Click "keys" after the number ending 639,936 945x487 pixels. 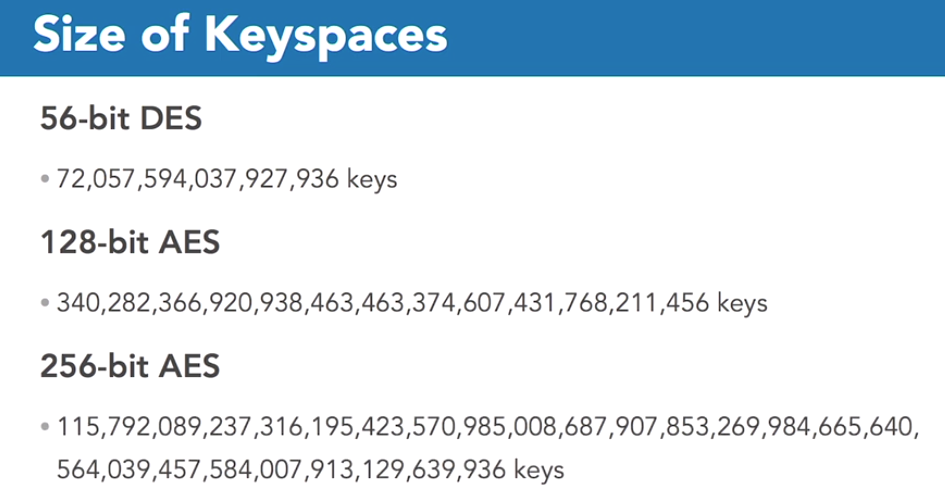point(539,467)
